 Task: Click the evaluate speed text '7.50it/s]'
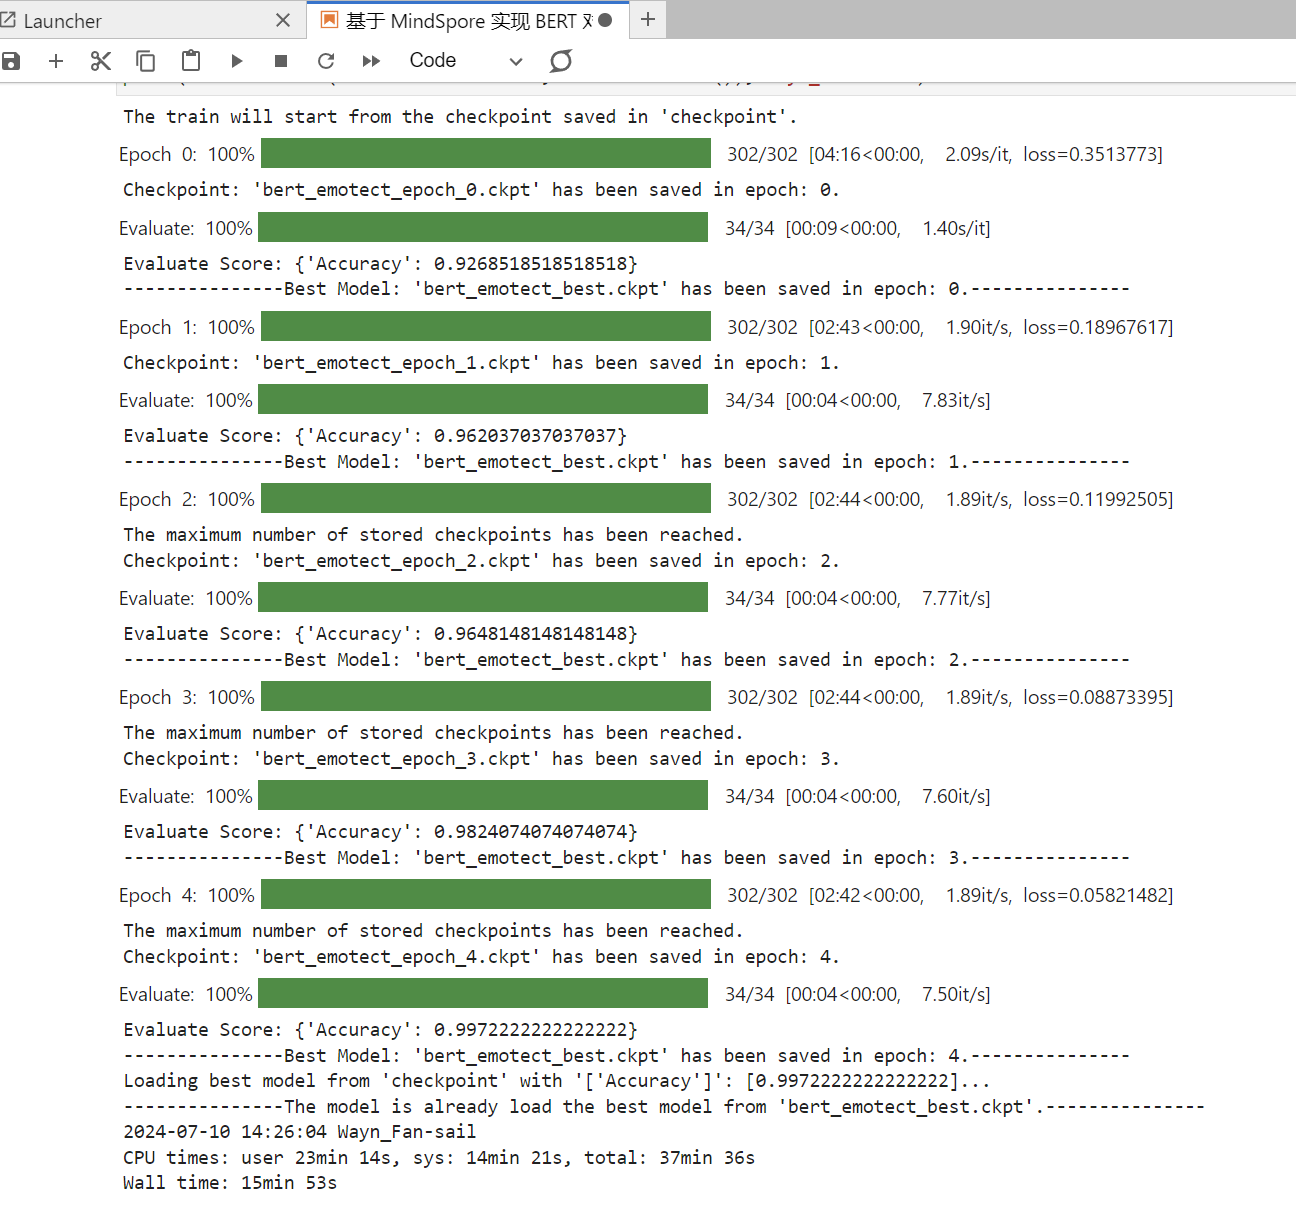(x=956, y=994)
